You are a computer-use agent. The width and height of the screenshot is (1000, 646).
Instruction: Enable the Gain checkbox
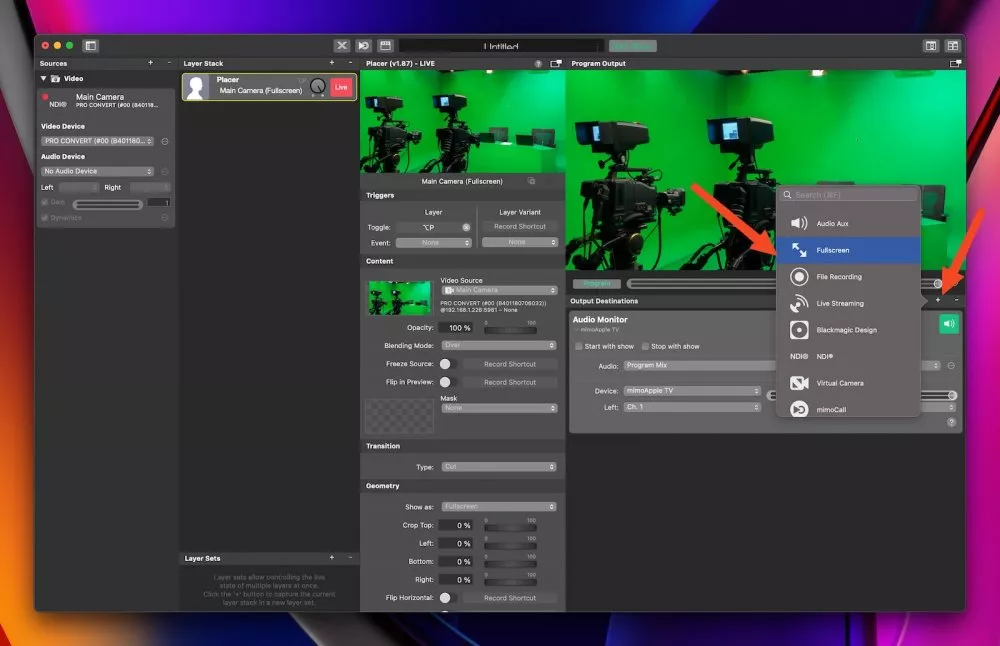pos(45,202)
